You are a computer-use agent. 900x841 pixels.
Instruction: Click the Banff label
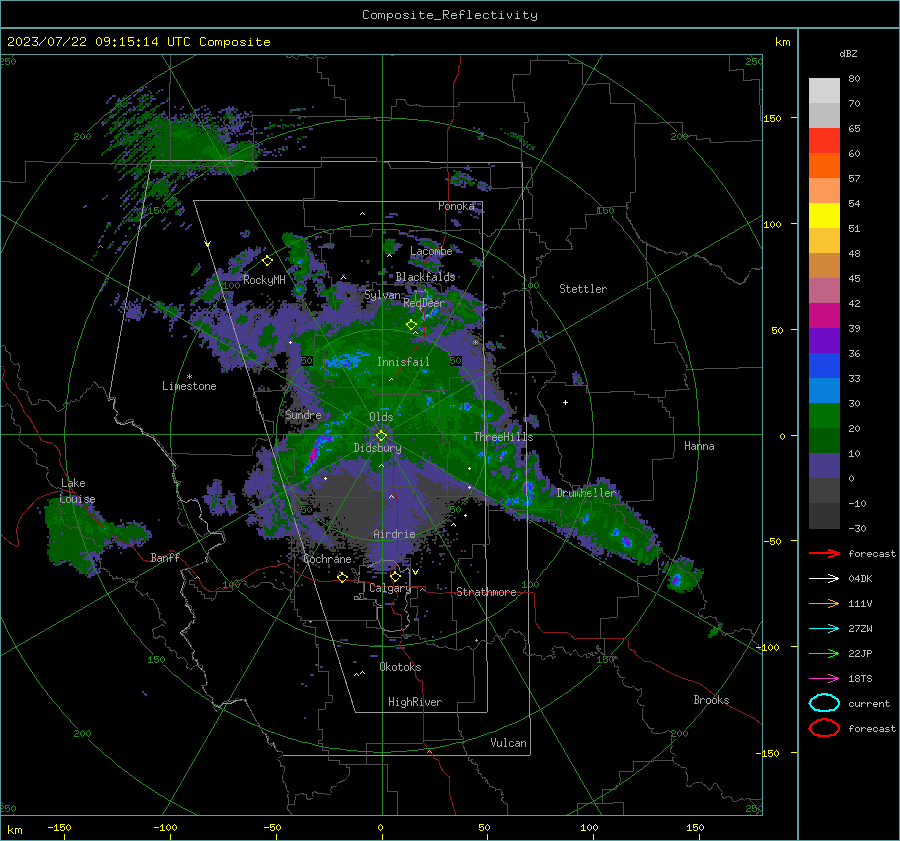point(165,557)
